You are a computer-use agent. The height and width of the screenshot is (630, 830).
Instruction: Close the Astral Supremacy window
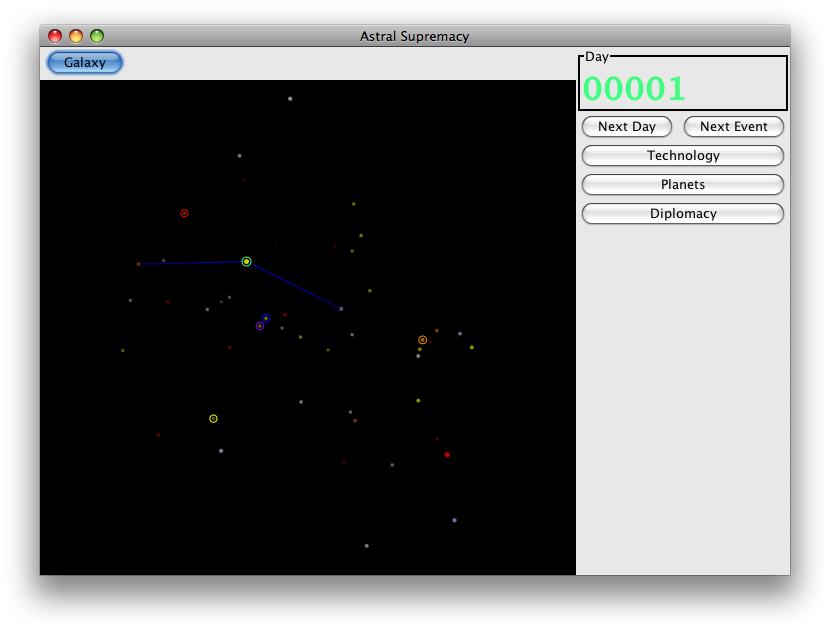(55, 36)
